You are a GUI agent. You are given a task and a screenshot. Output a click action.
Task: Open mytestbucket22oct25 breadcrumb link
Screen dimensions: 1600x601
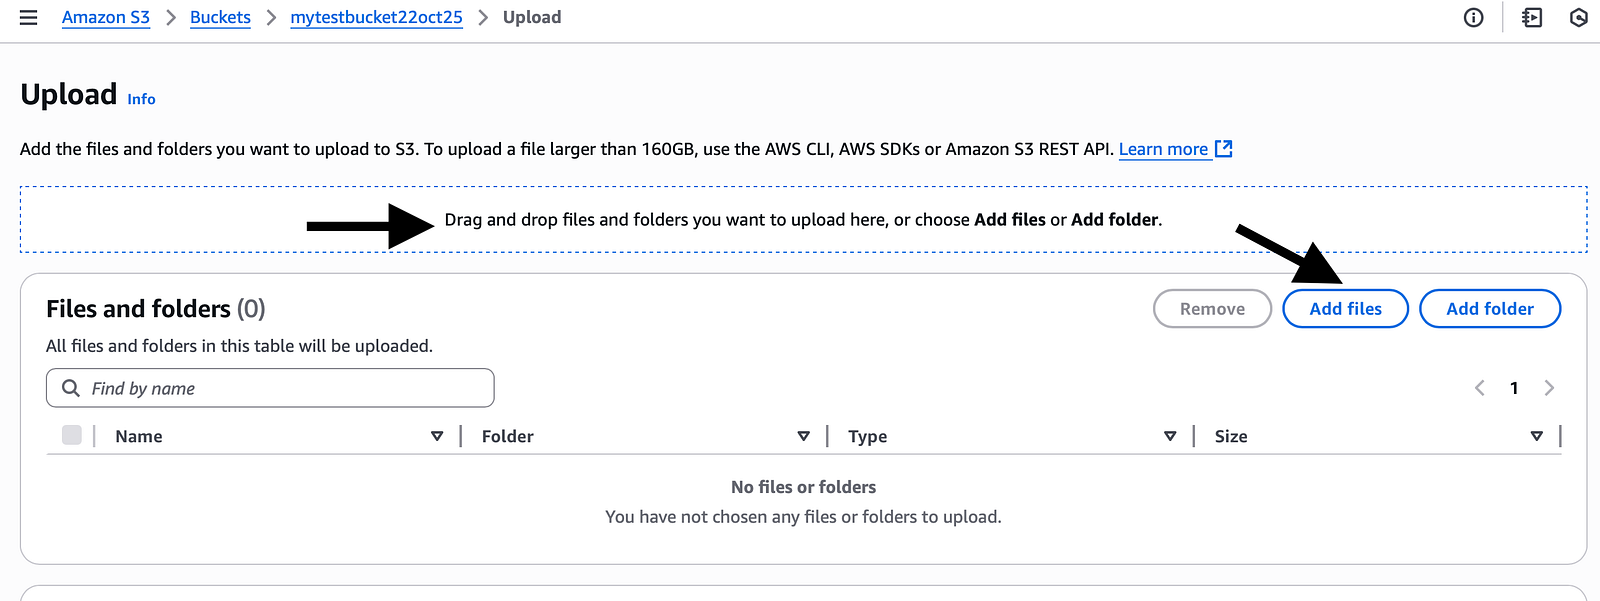point(377,18)
